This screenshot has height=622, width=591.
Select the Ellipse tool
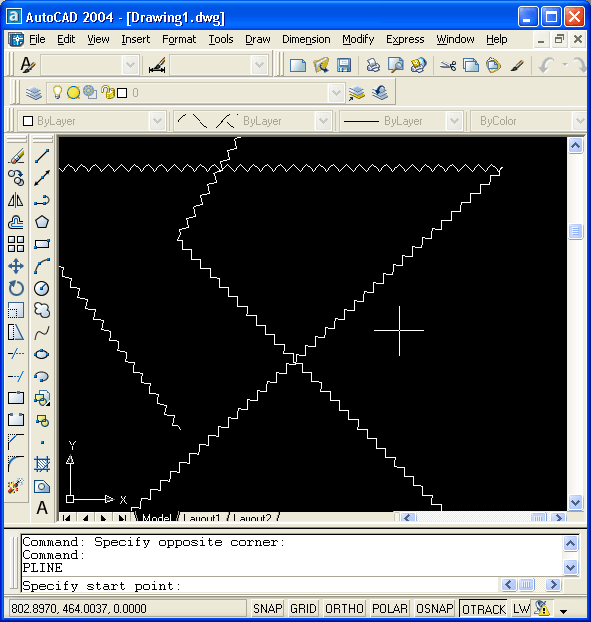click(42, 354)
